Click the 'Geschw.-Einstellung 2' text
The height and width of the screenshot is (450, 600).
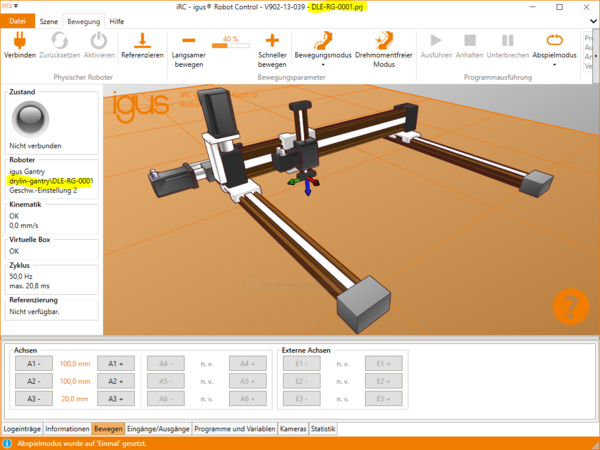(x=43, y=190)
